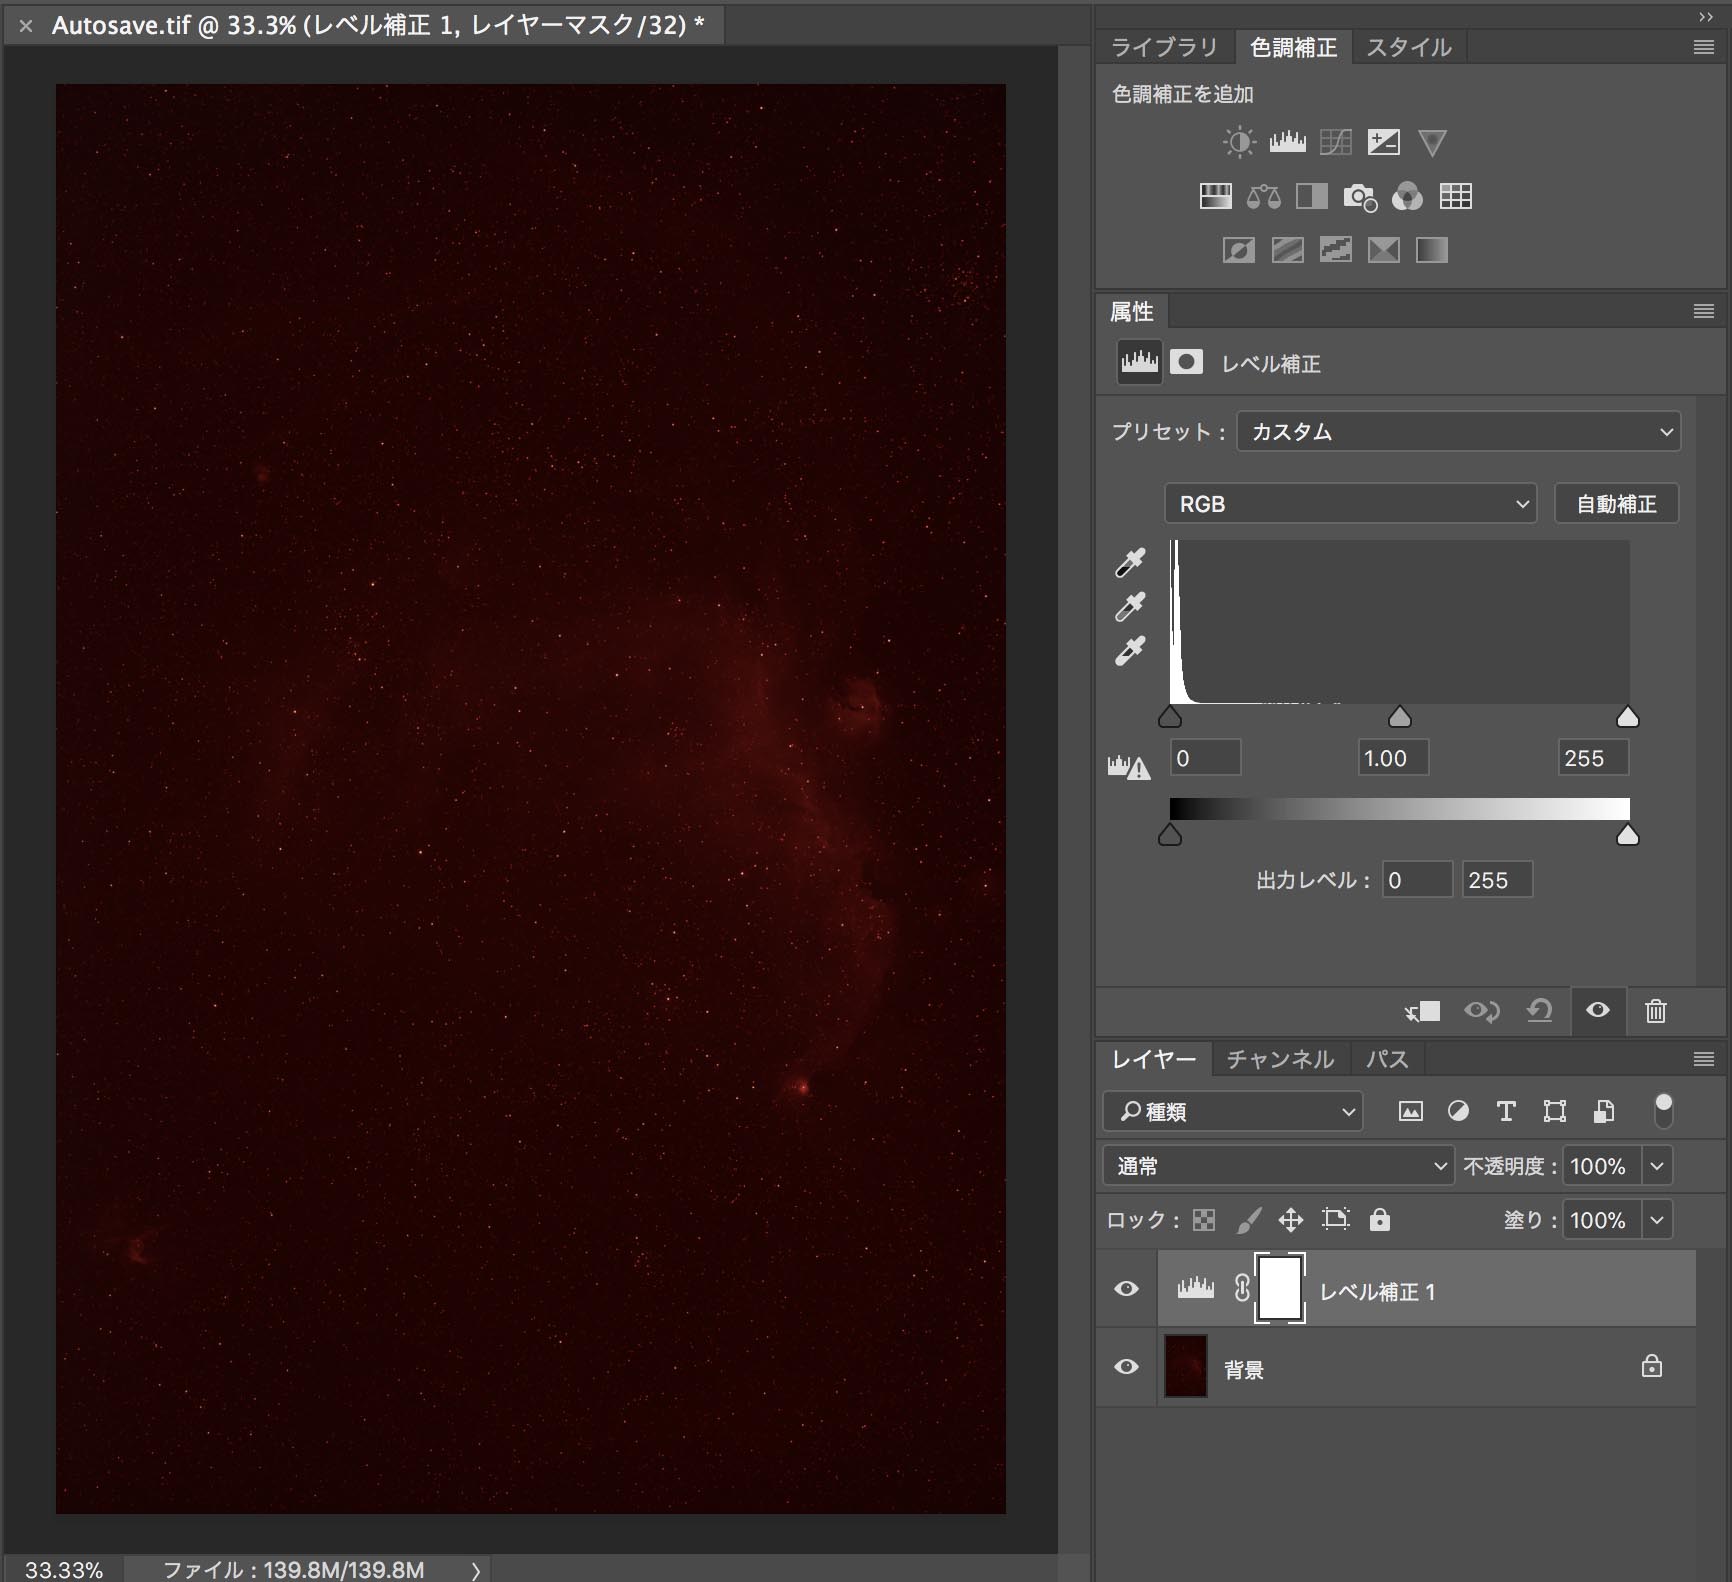Toggle adjustment visibility in the 属性 panel

[1597, 1011]
